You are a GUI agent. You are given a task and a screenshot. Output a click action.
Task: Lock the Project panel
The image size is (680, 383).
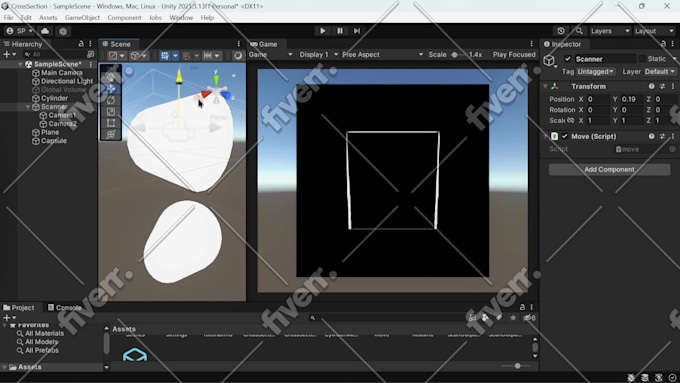pyautogui.click(x=522, y=307)
